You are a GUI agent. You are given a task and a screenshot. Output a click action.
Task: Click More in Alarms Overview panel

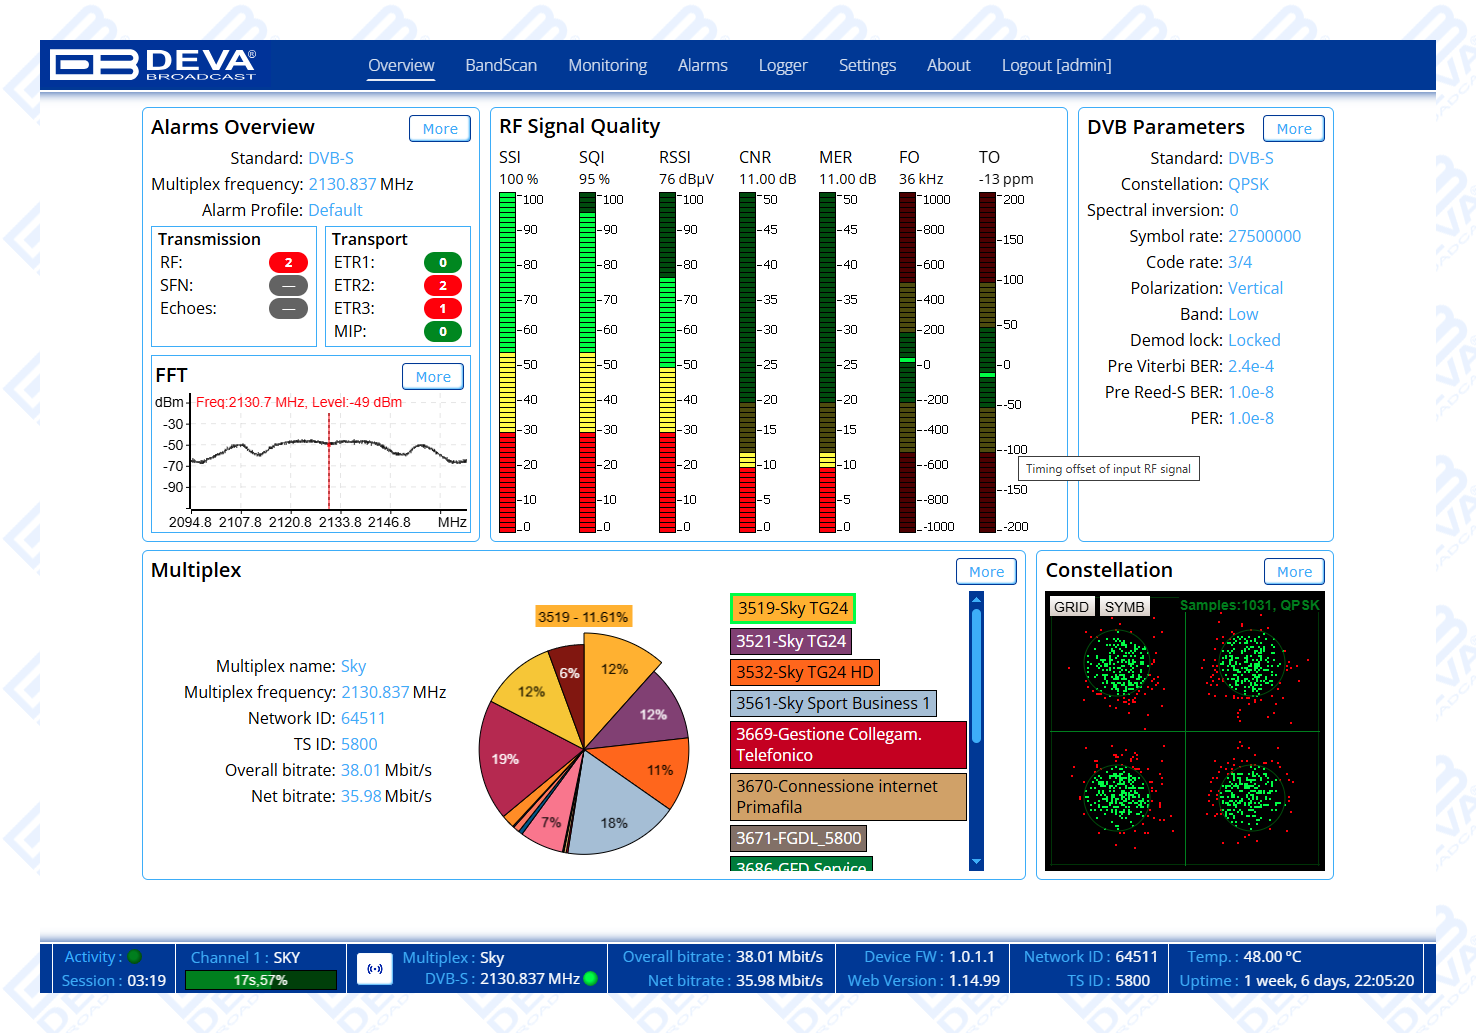(440, 129)
